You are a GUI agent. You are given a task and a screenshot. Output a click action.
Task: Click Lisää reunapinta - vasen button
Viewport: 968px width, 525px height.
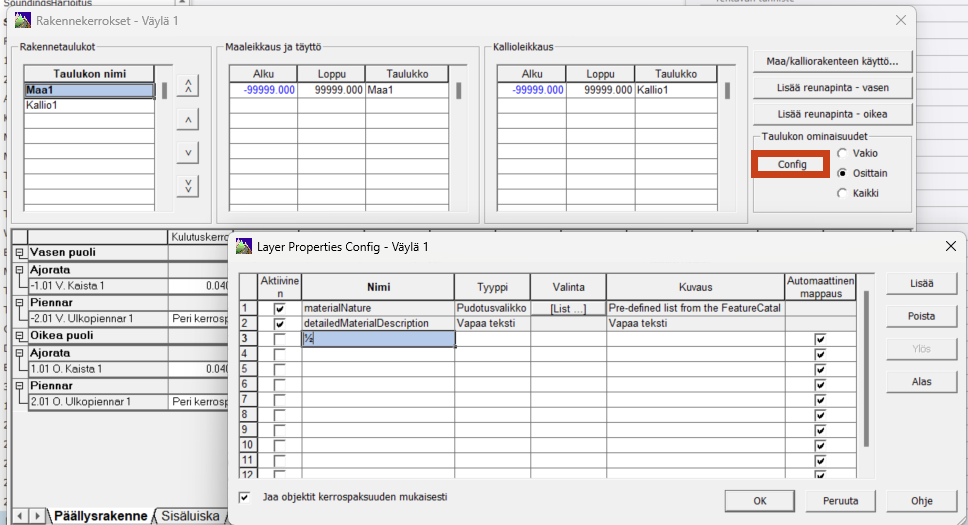[x=832, y=88]
